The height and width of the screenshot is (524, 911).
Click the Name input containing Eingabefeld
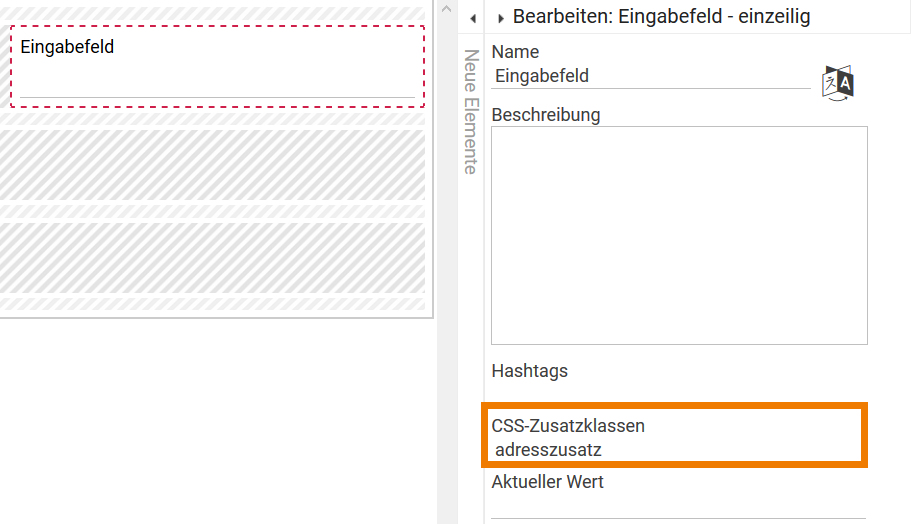(x=650, y=76)
